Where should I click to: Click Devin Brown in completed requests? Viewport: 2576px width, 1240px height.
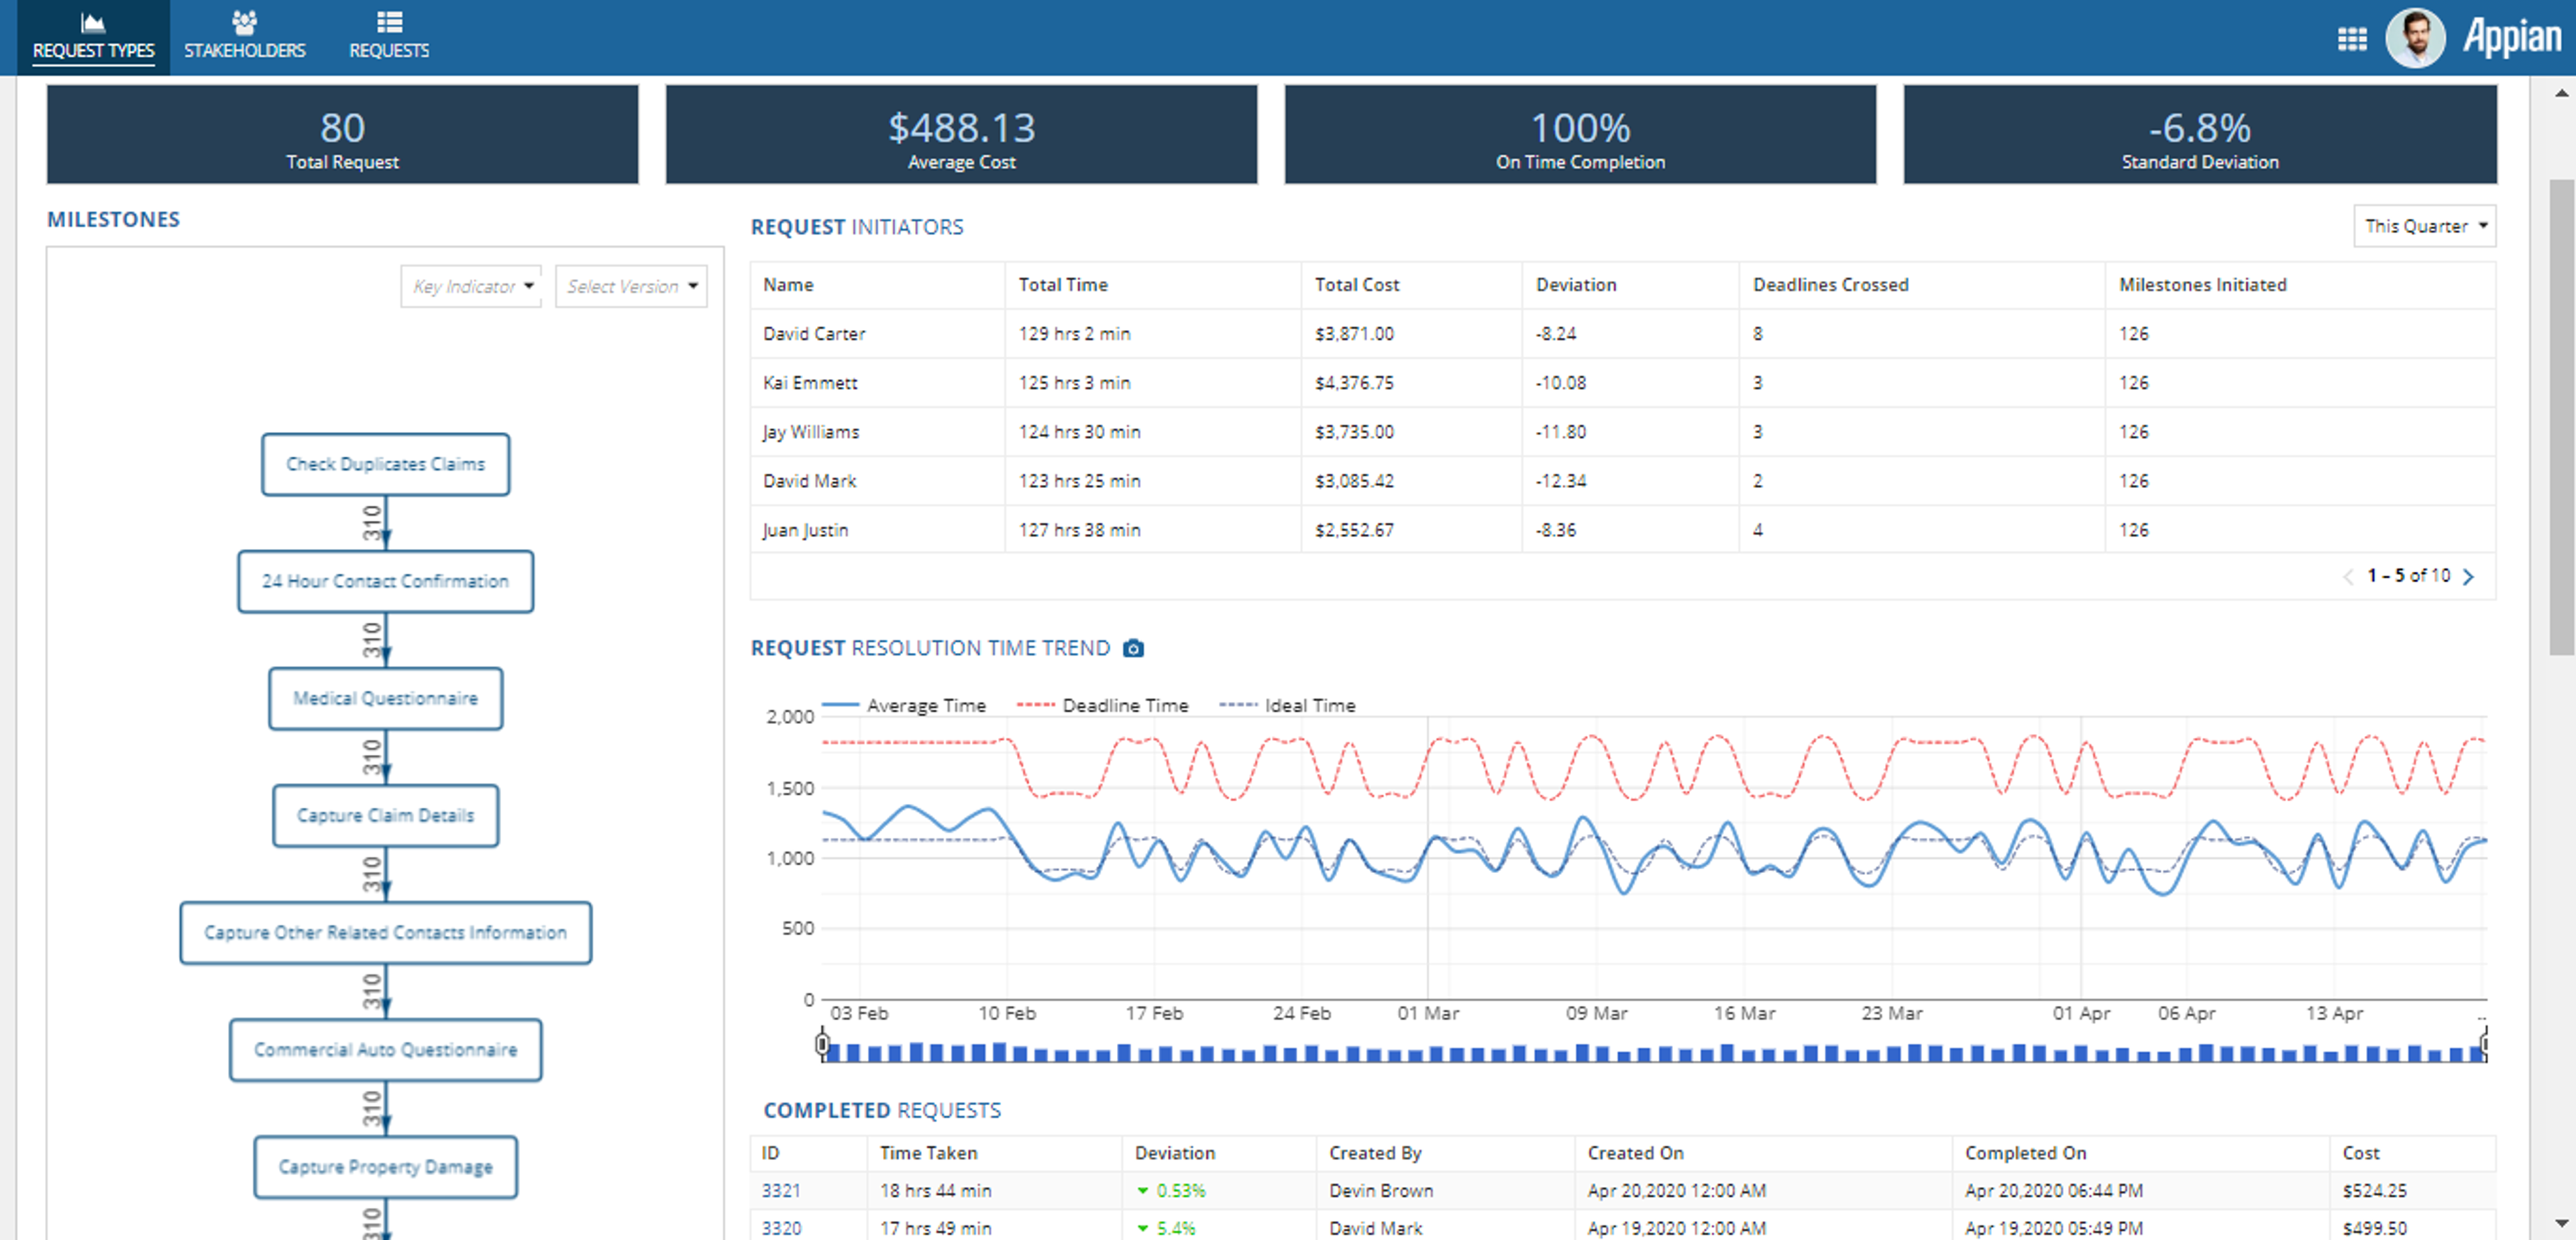[x=1381, y=1190]
